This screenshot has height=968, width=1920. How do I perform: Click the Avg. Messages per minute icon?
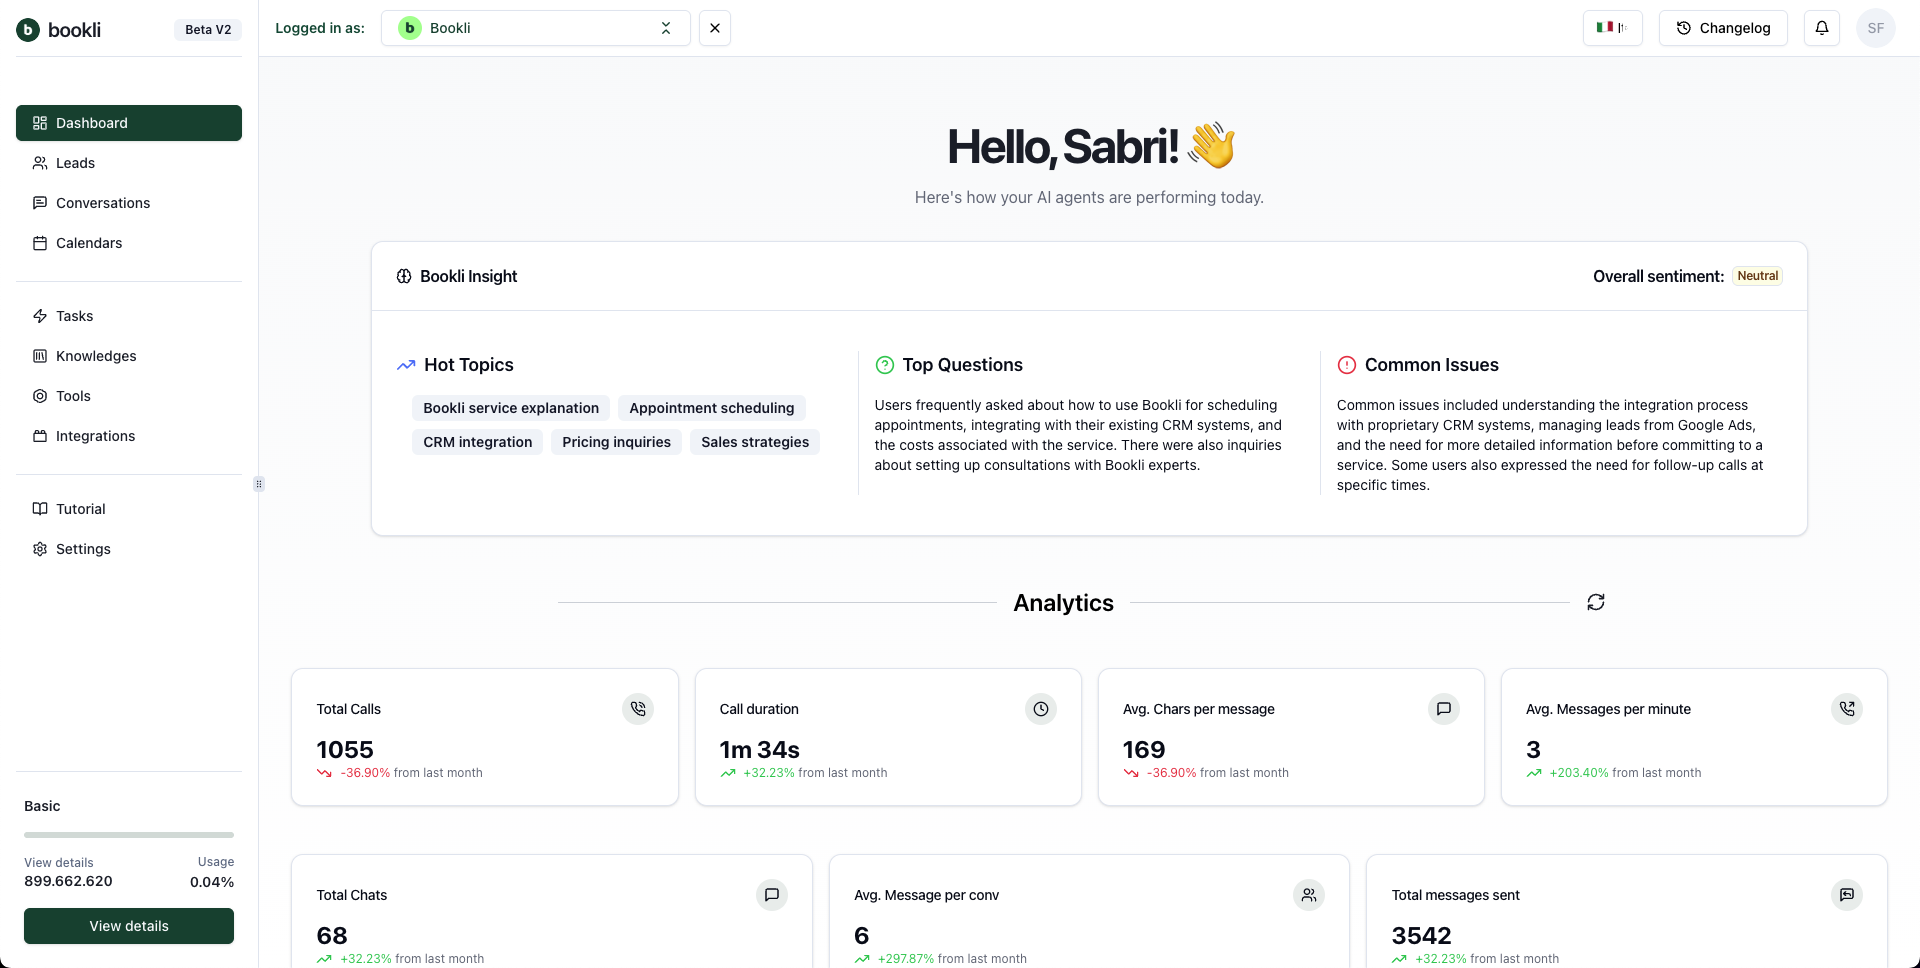(1847, 709)
